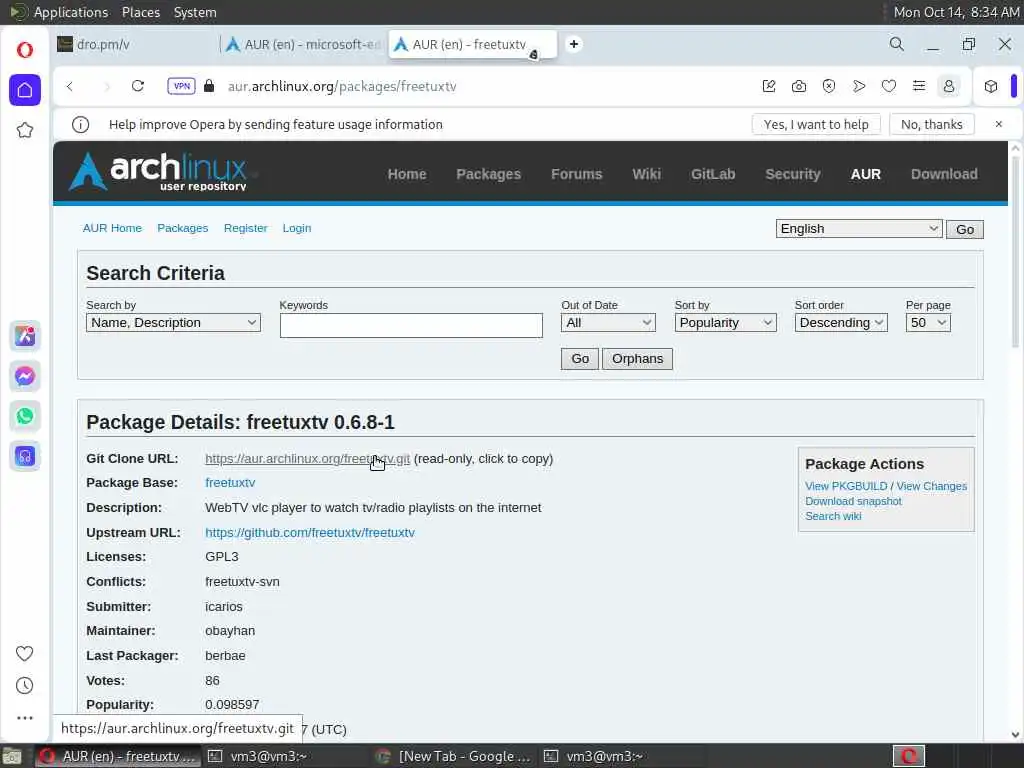Expand the Out of Date dropdown

tap(608, 323)
